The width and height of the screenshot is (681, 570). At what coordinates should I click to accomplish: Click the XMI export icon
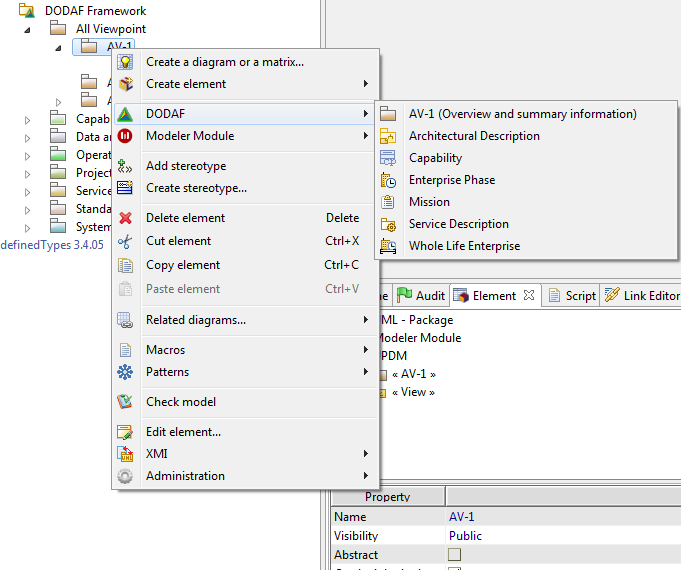(x=125, y=454)
